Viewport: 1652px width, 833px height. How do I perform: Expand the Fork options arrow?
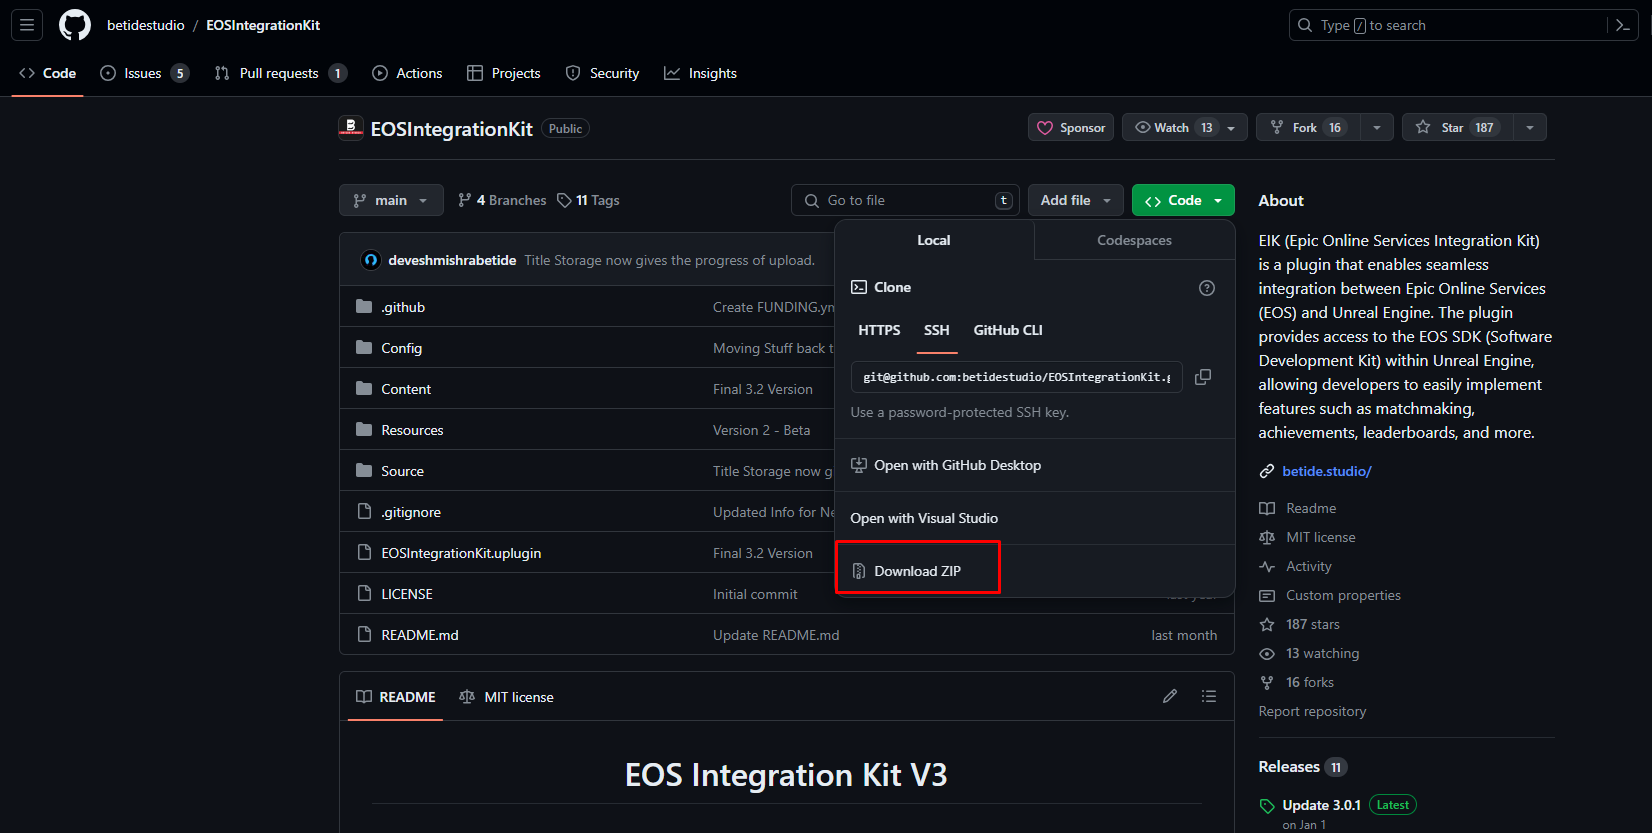(1377, 128)
